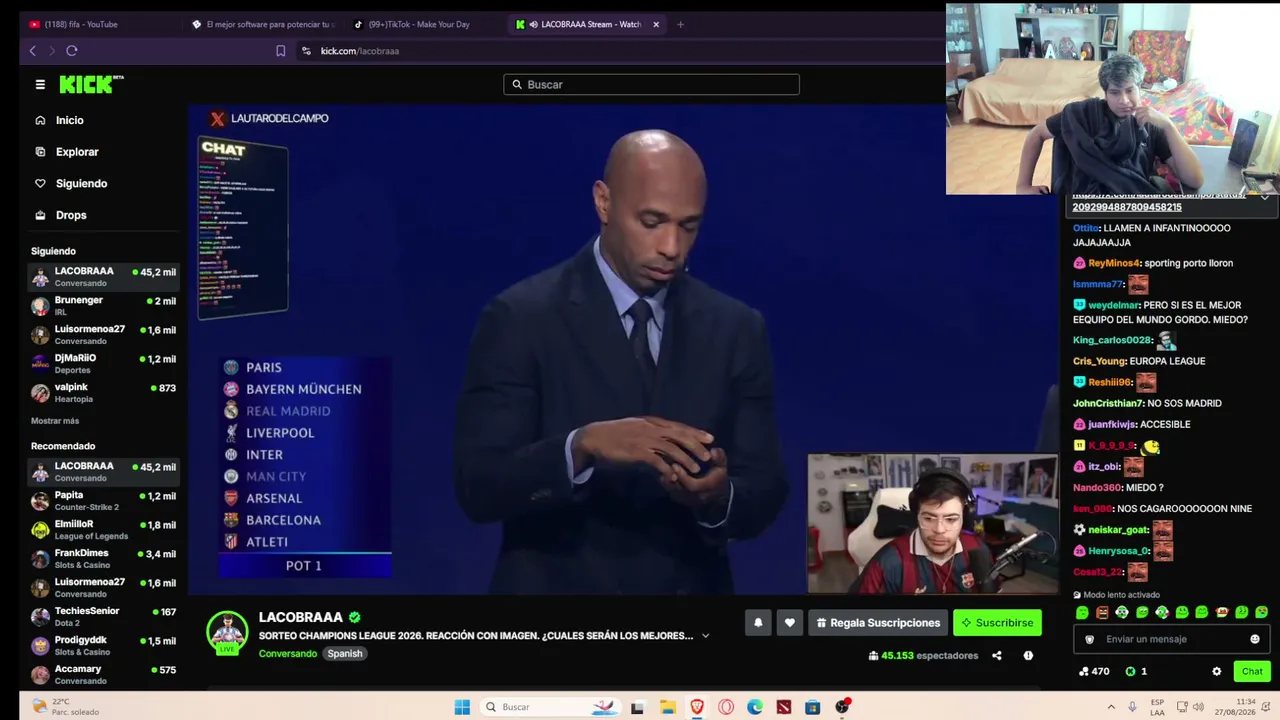Show hidden system tray icons

[x=1111, y=707]
